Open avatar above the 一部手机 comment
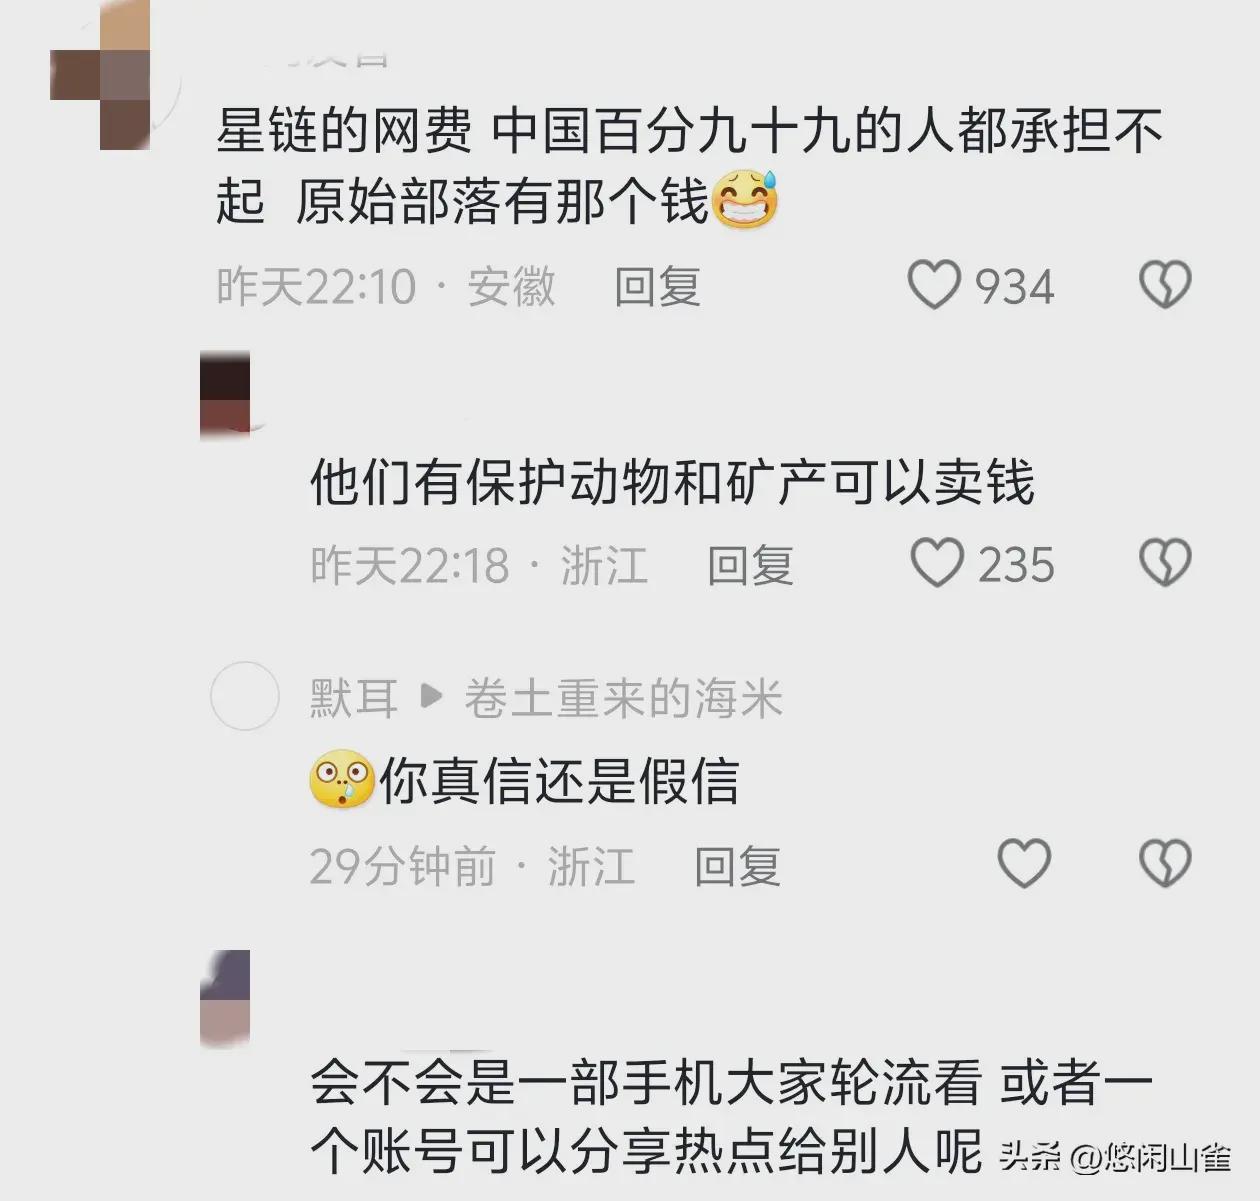This screenshot has height=1201, width=1260. click(225, 997)
